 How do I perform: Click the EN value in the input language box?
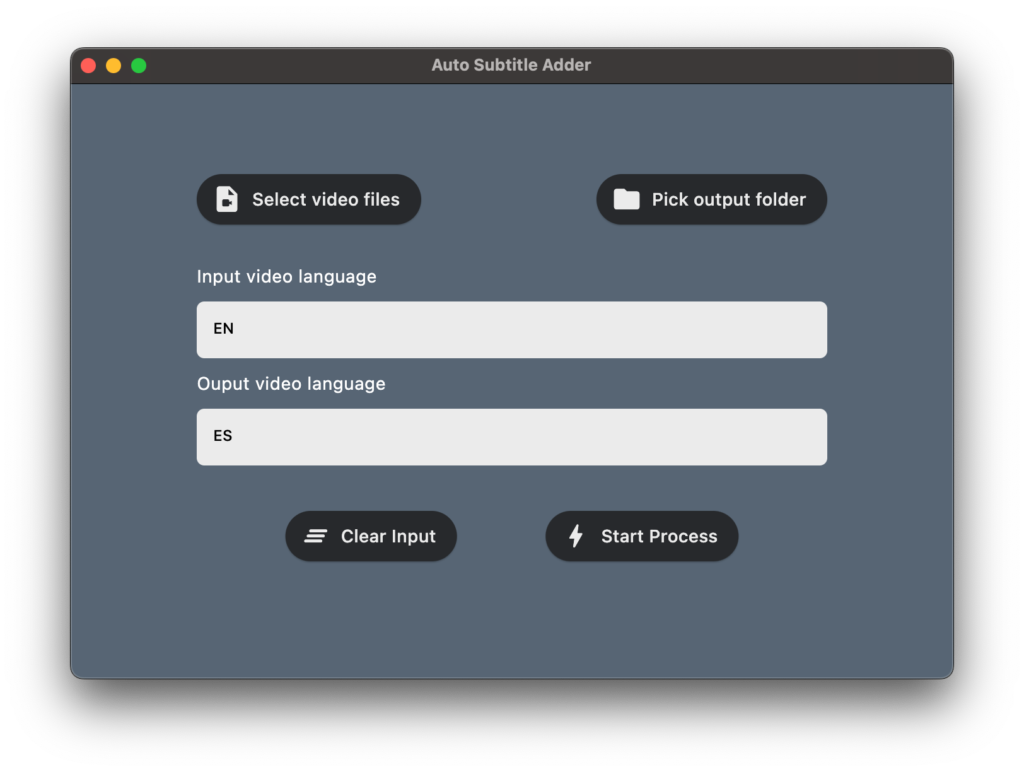pos(223,328)
